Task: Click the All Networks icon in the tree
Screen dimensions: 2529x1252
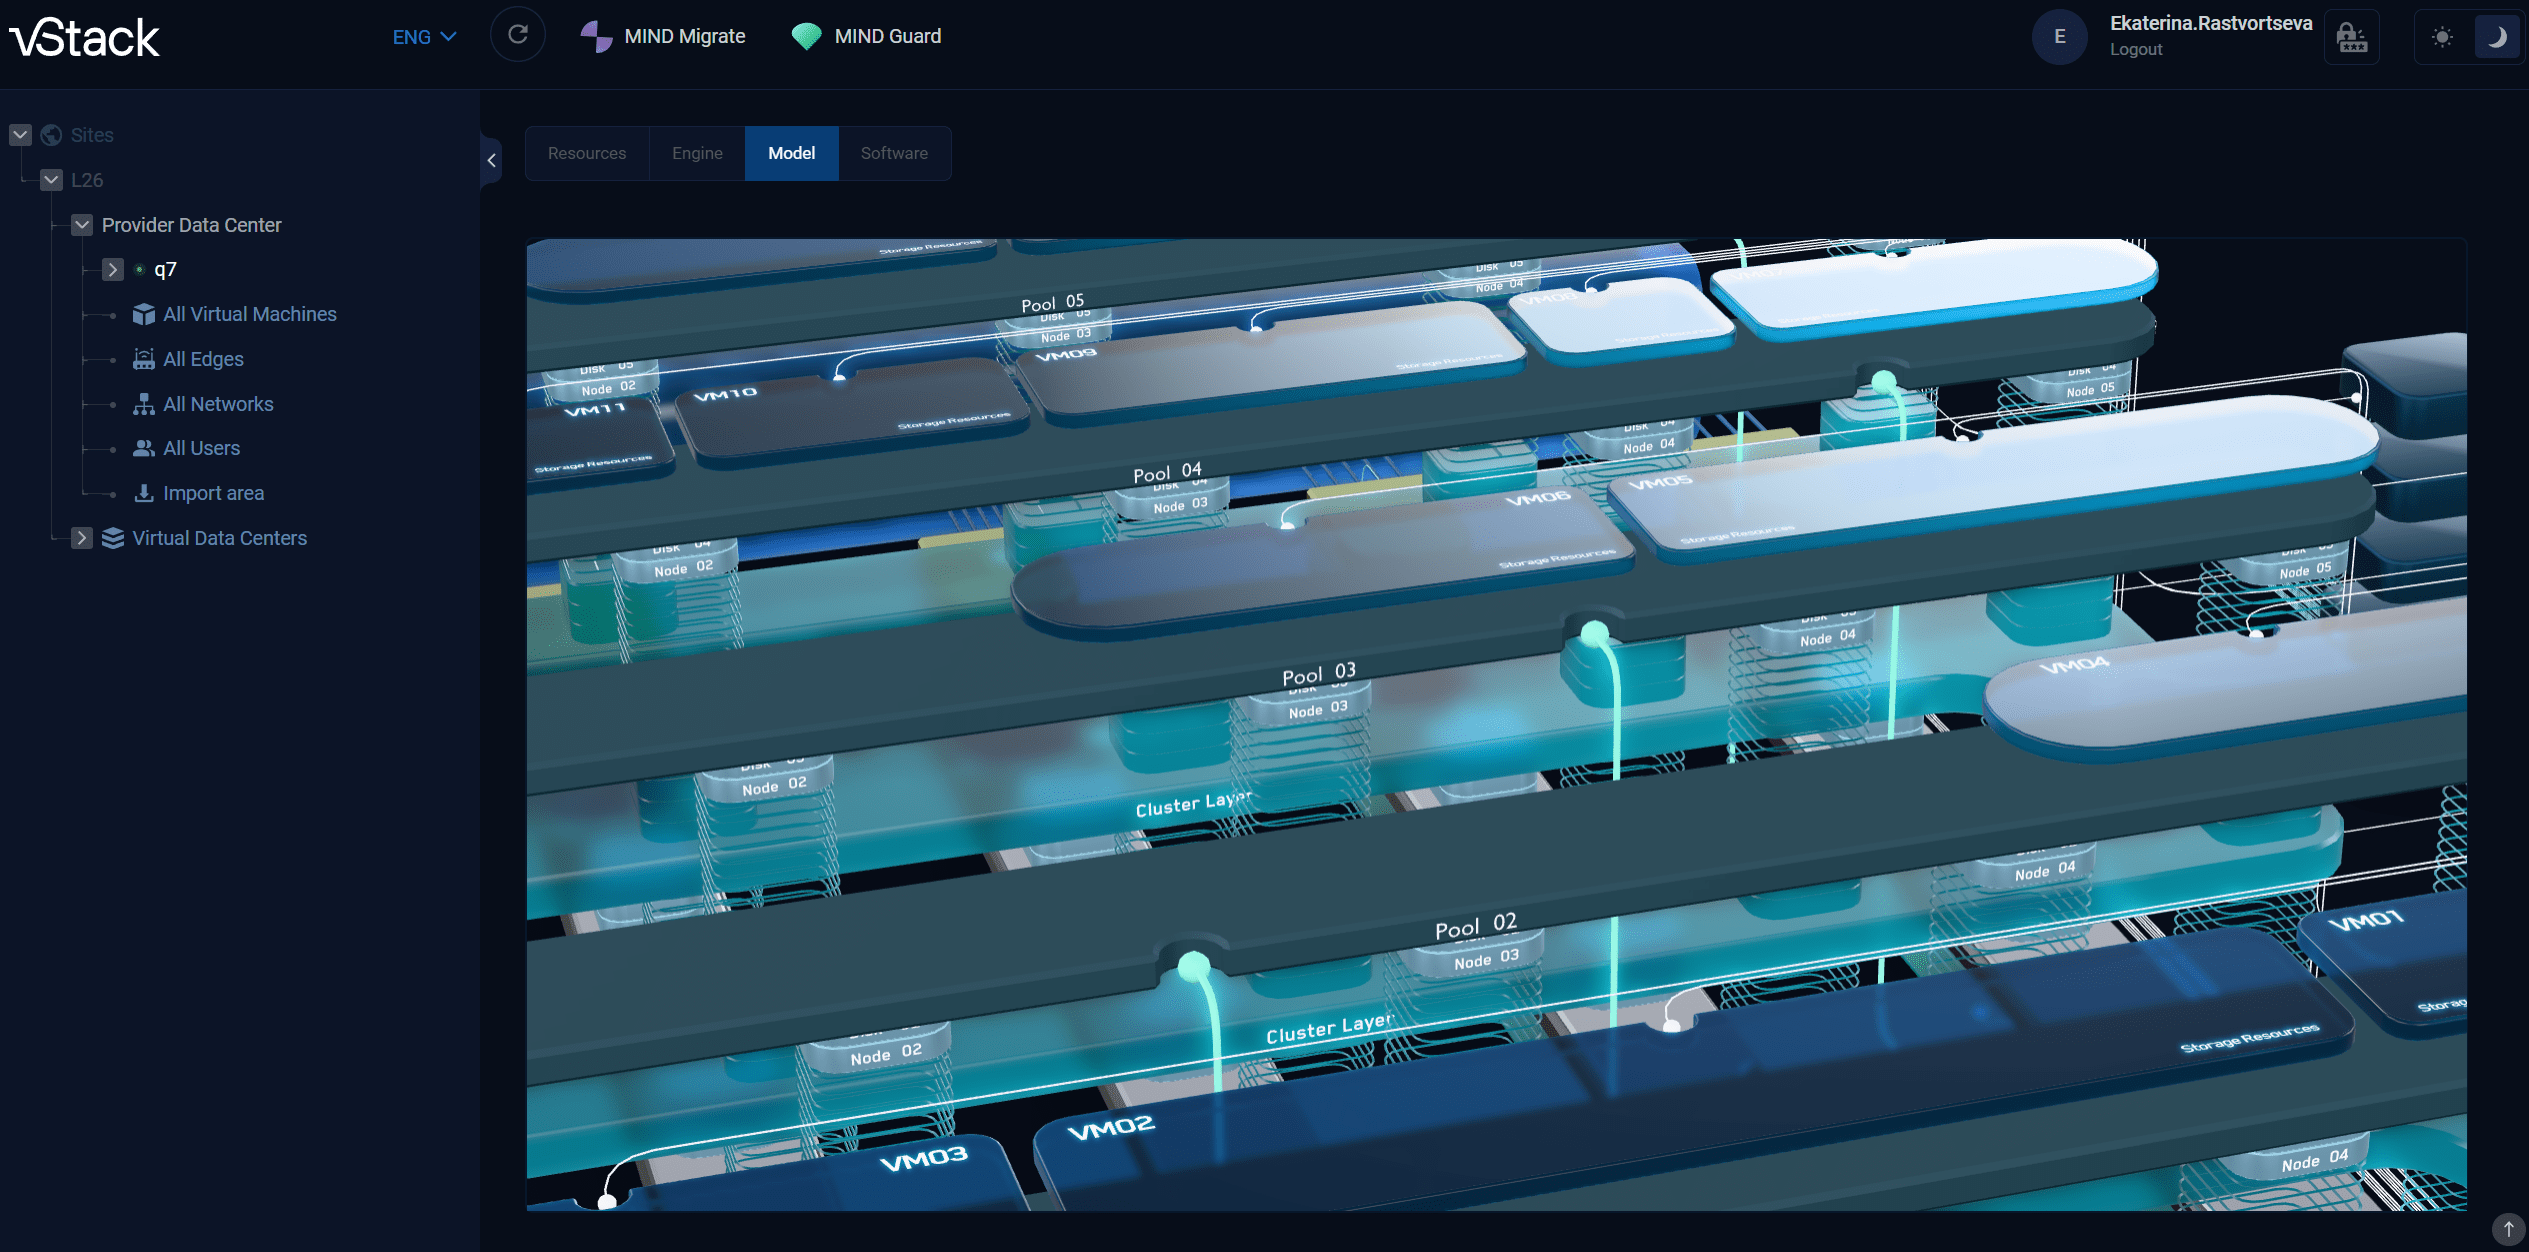Action: 144,404
